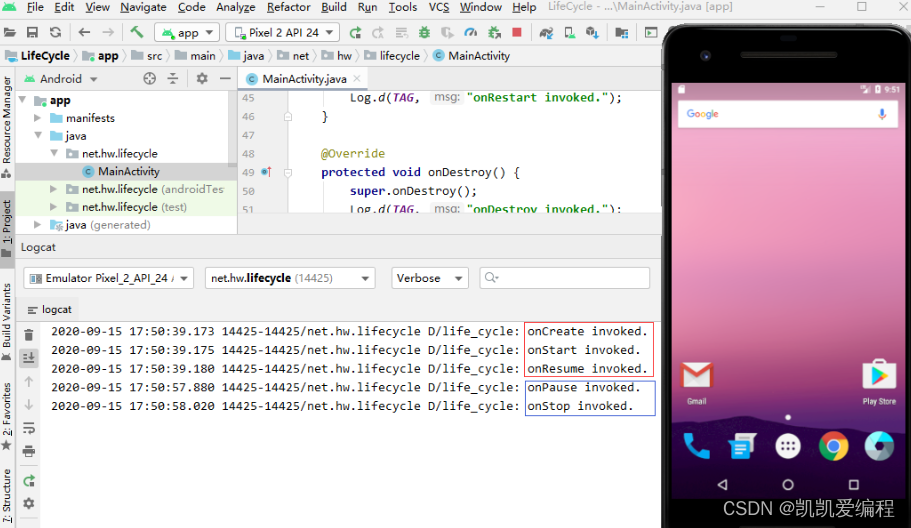911x528 pixels.
Task: Open Gmail on the emulator
Action: 697,382
